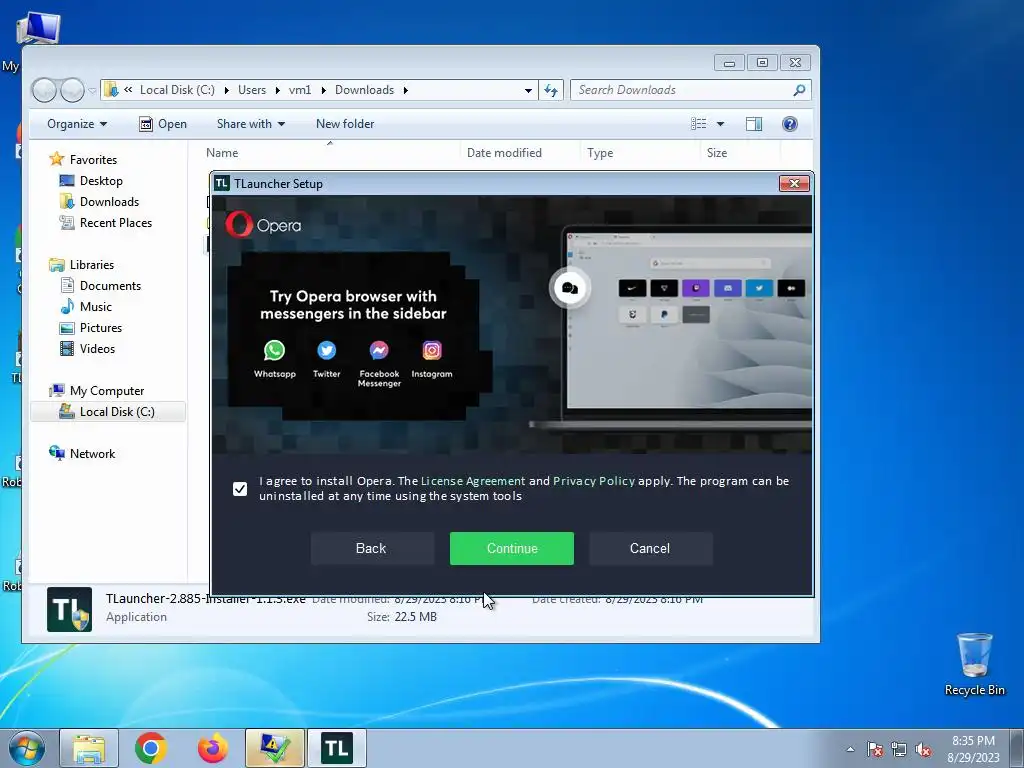Open the Windows Start menu
Image resolution: width=1024 pixels, height=768 pixels.
[x=26, y=748]
